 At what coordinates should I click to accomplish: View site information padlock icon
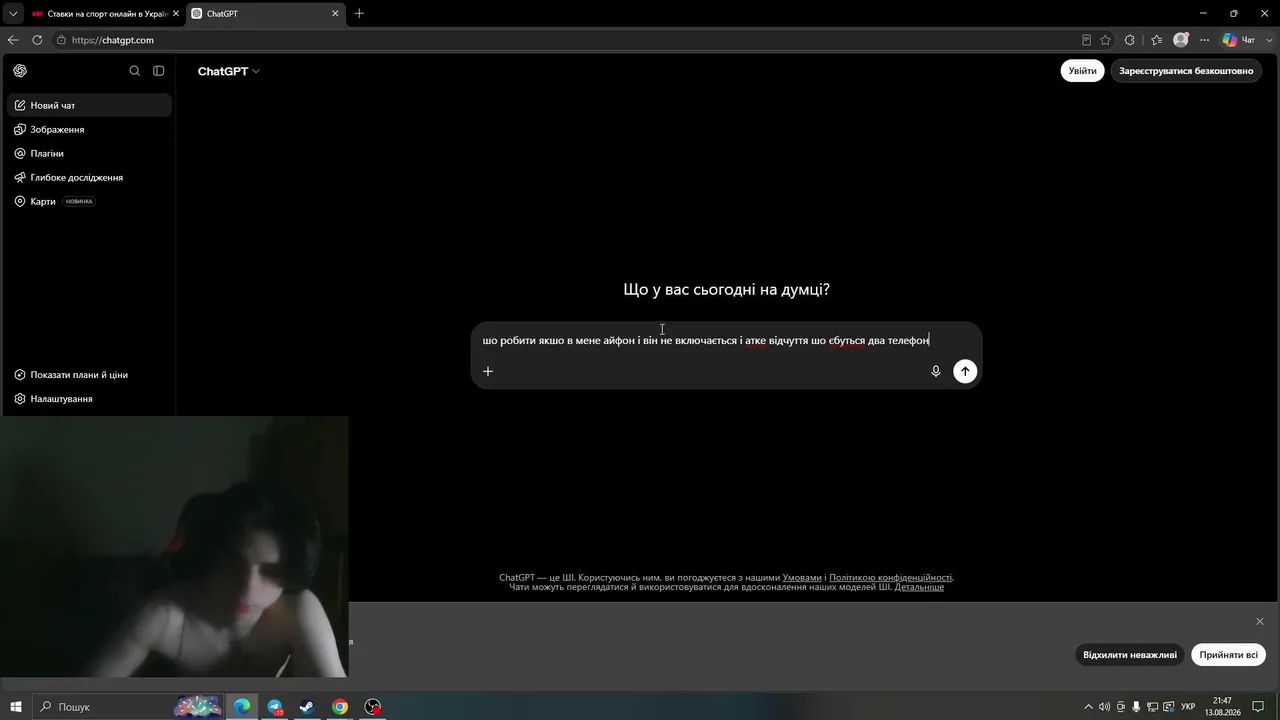click(61, 40)
